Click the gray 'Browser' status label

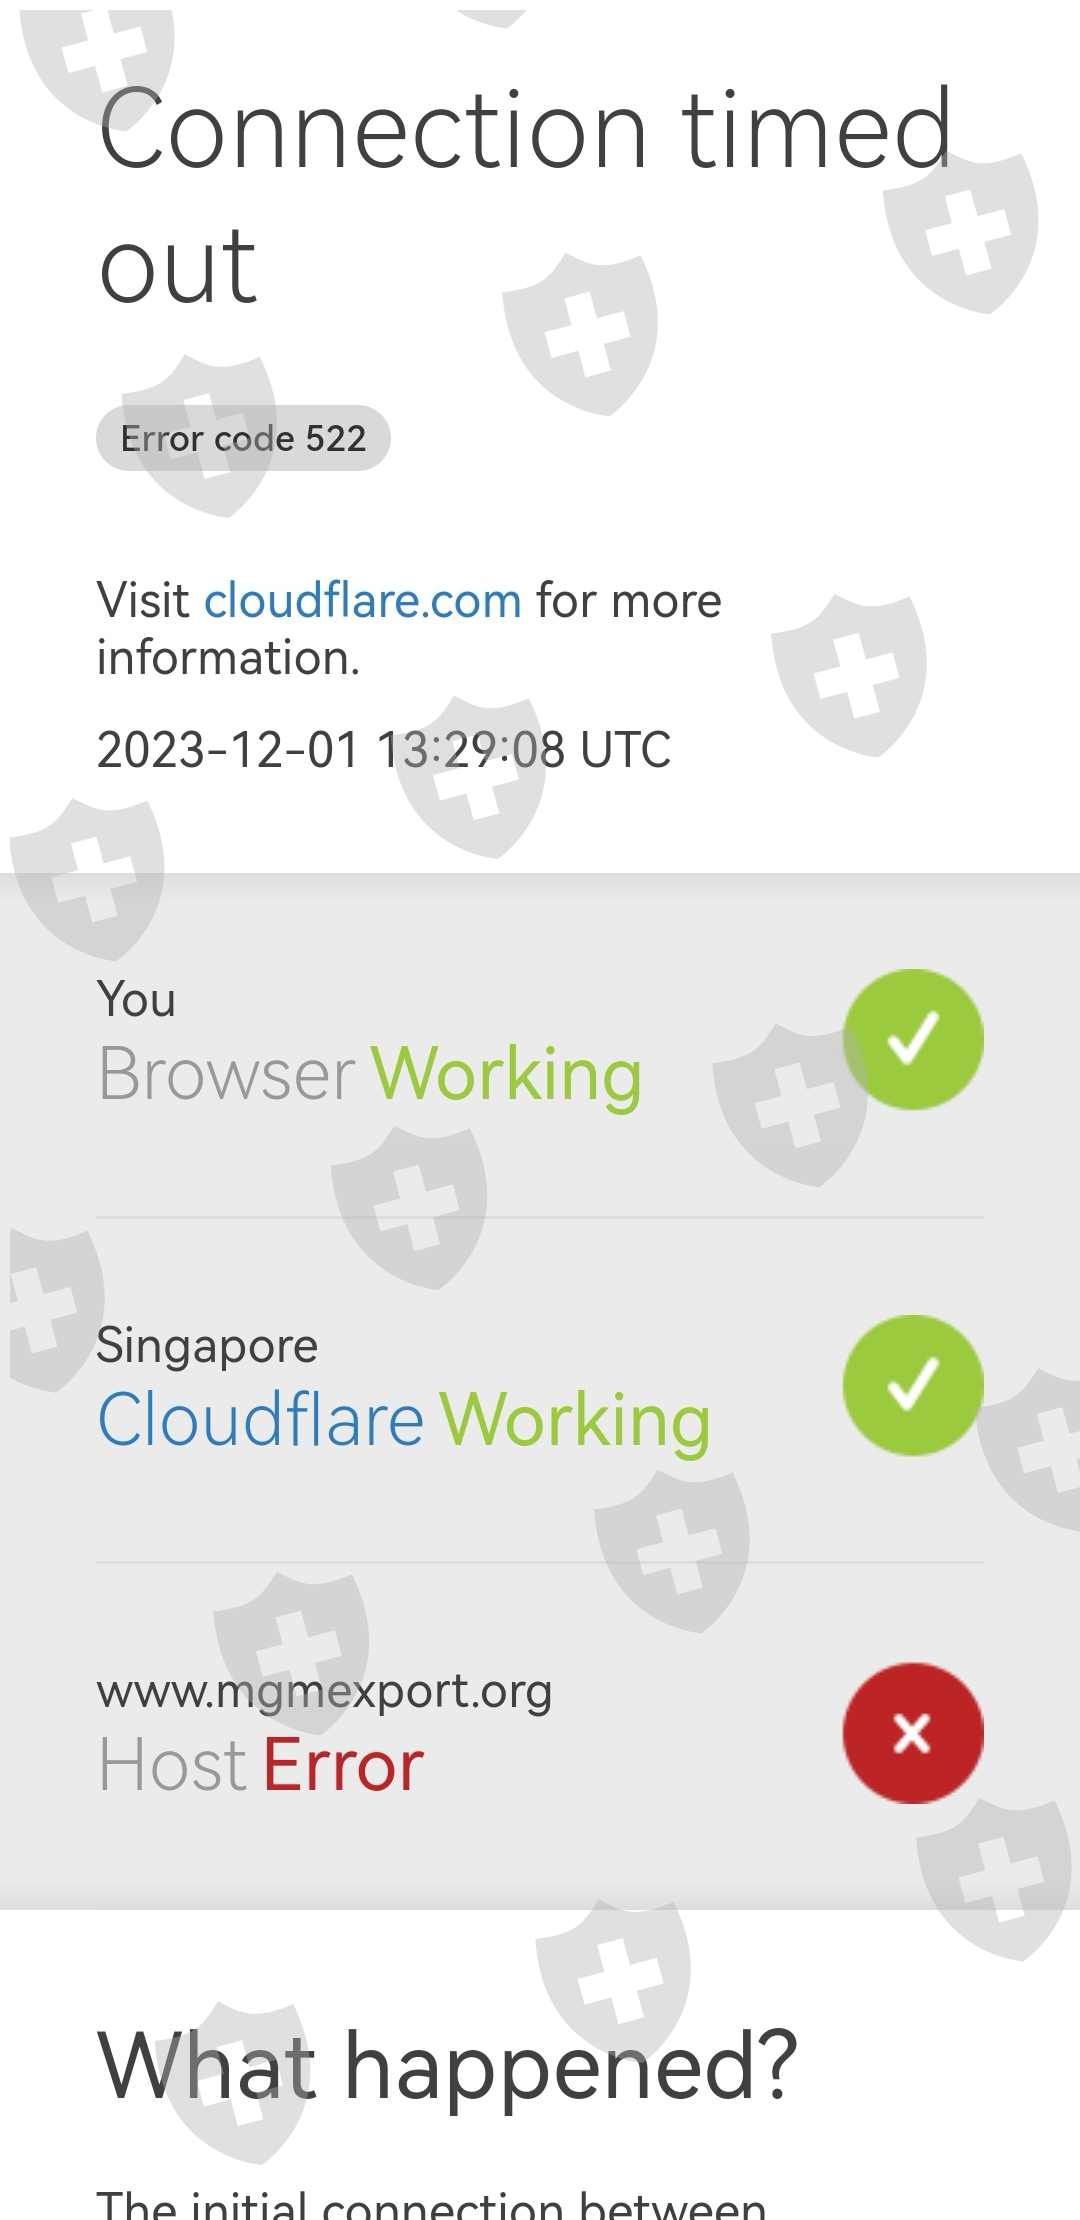(x=227, y=1074)
